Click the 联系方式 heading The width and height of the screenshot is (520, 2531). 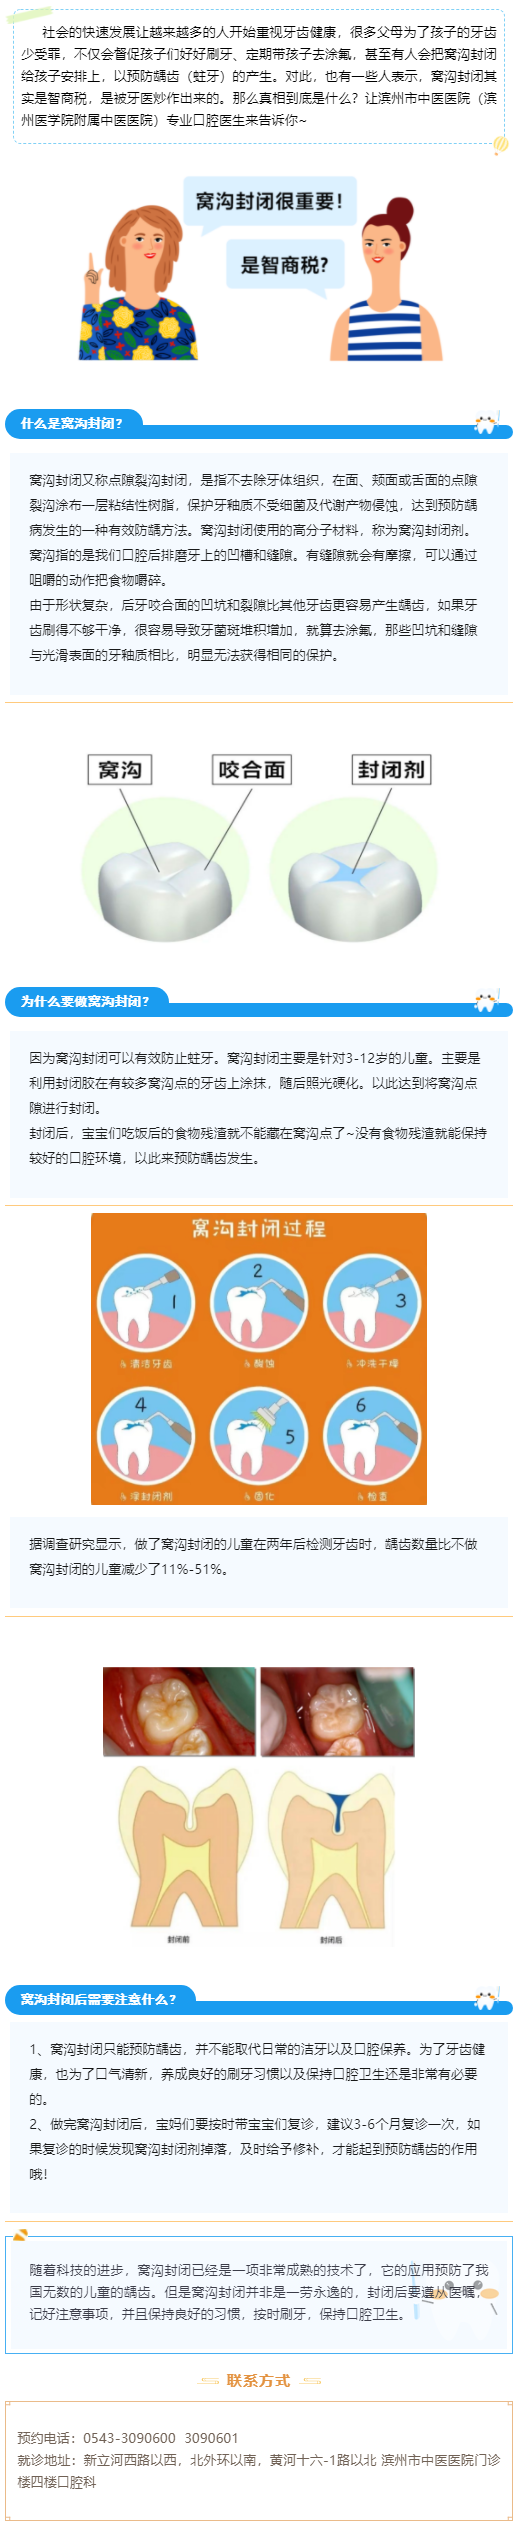click(x=259, y=2380)
